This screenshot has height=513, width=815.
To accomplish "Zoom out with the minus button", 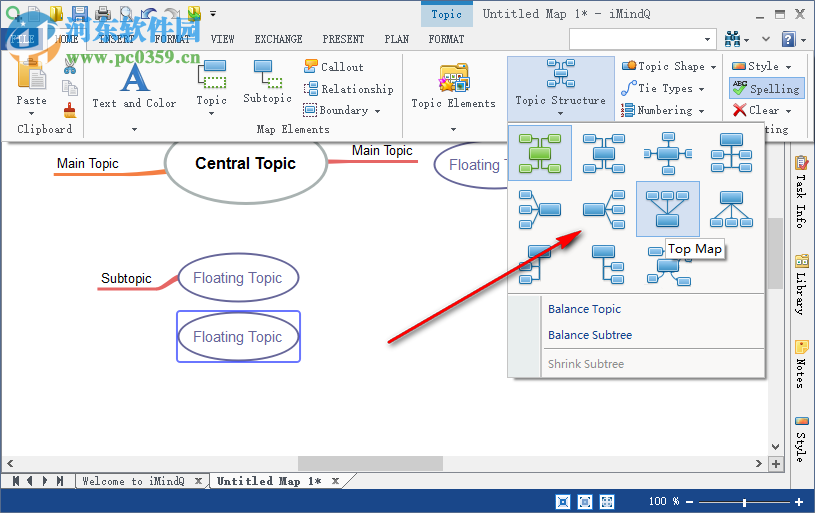I will point(689,502).
